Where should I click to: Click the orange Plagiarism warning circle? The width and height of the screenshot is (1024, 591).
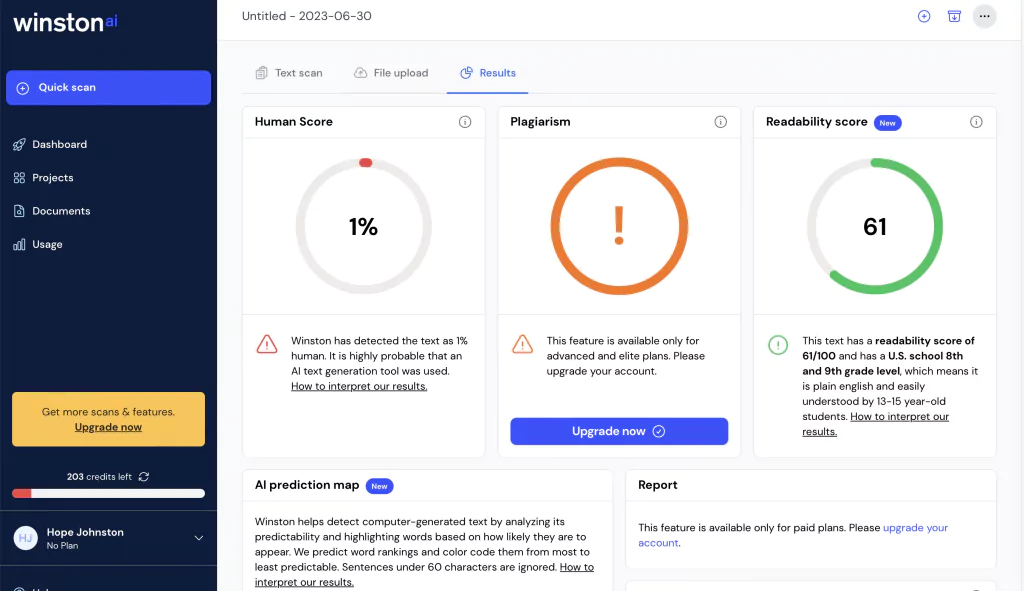pos(619,226)
